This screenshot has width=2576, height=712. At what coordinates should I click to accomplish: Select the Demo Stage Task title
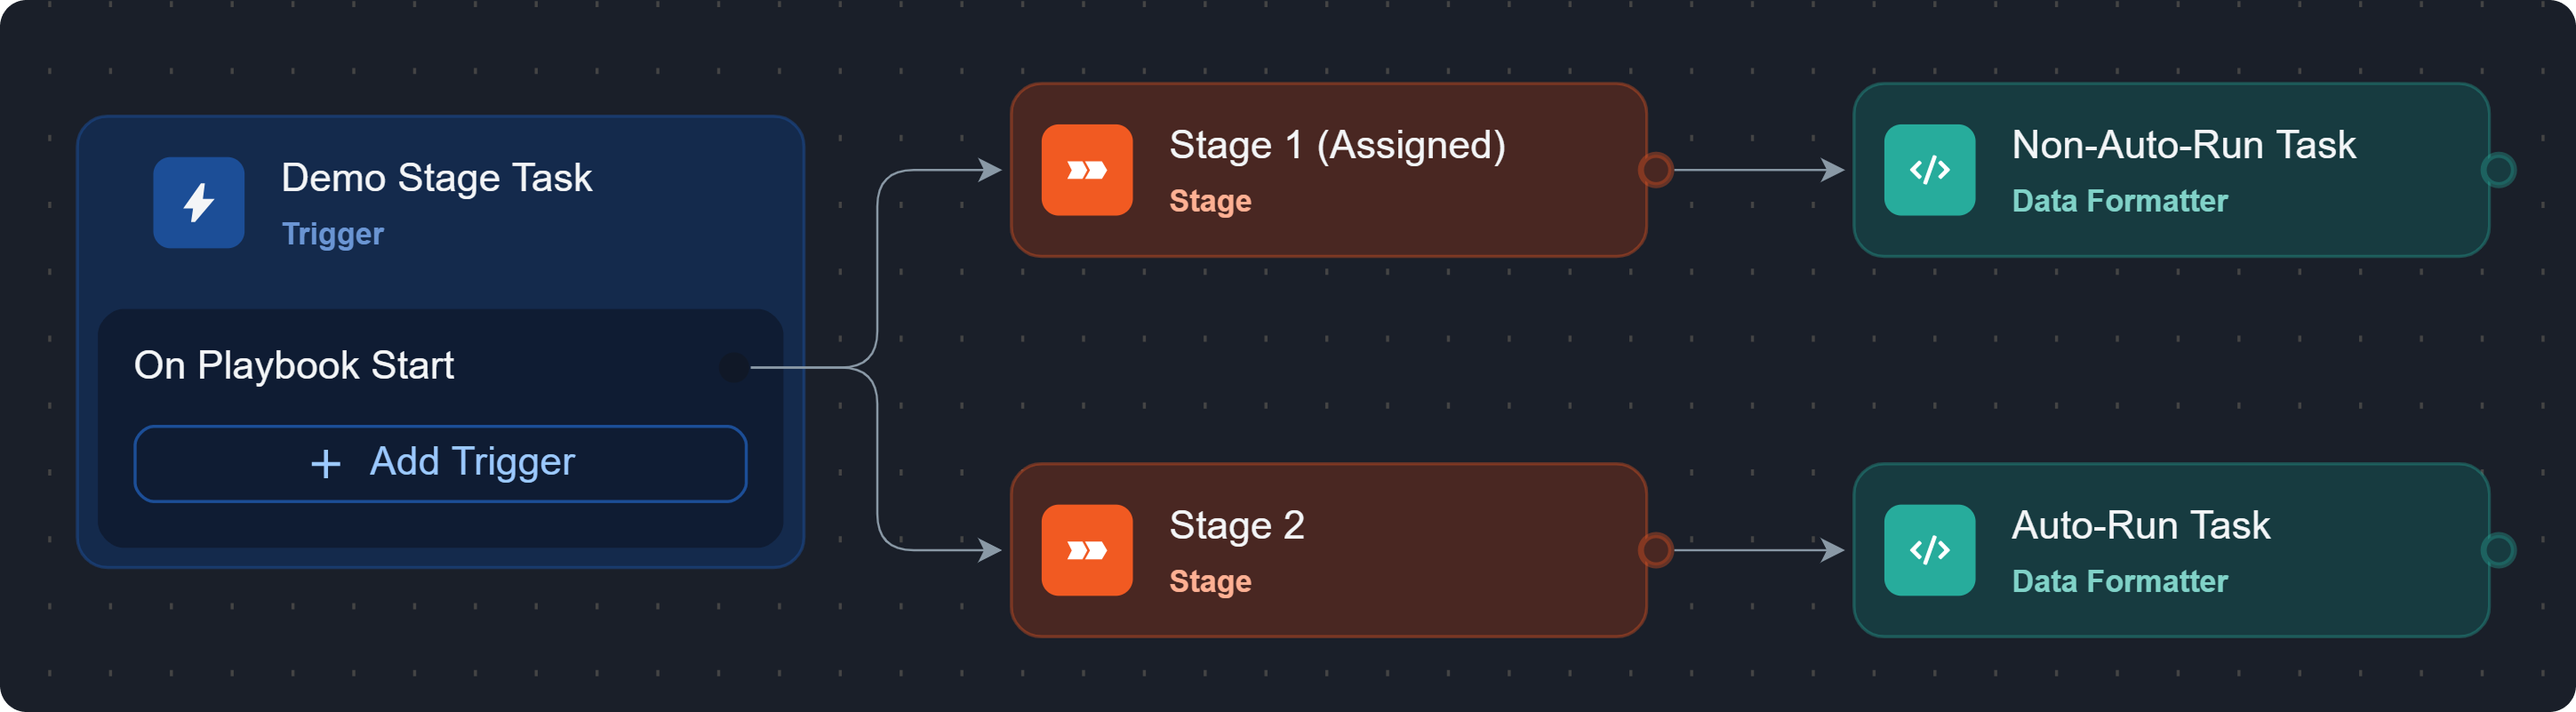click(x=436, y=178)
